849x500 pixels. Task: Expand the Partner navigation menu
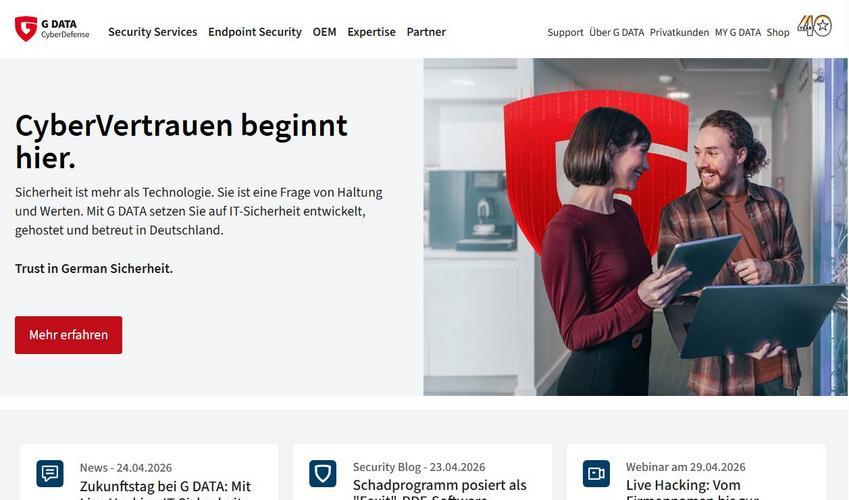click(x=426, y=32)
